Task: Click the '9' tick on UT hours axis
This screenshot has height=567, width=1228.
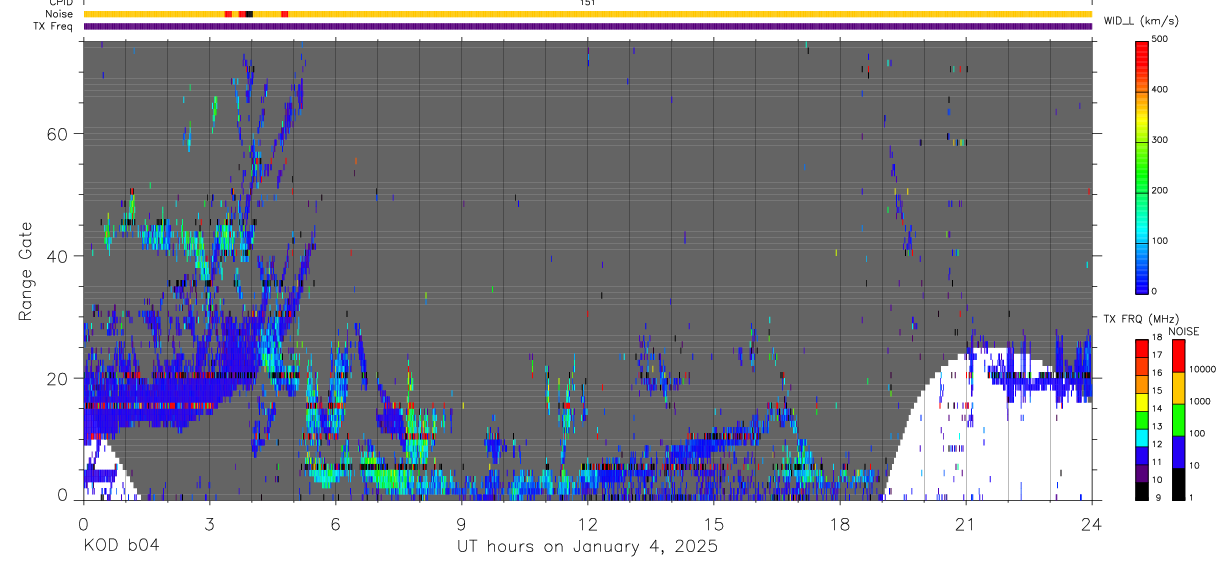Action: (x=461, y=524)
